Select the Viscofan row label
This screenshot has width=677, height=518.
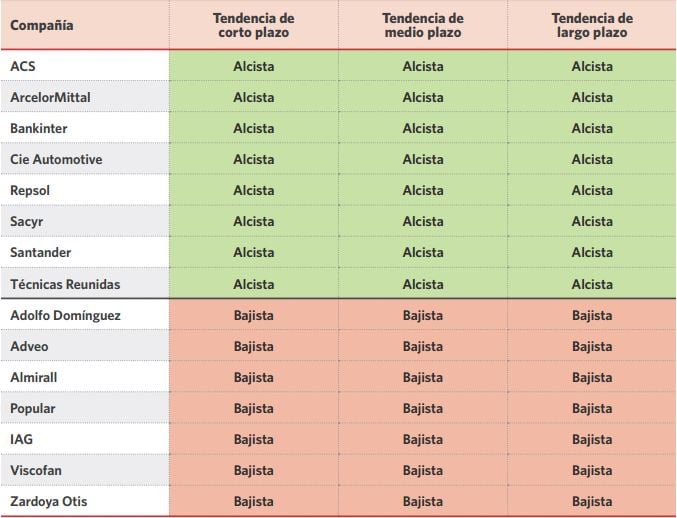37,470
